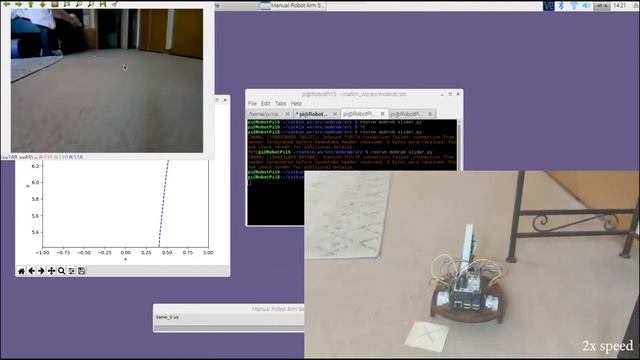Click the forward arrow in plot toolbar
The image size is (640, 360).
41,271
